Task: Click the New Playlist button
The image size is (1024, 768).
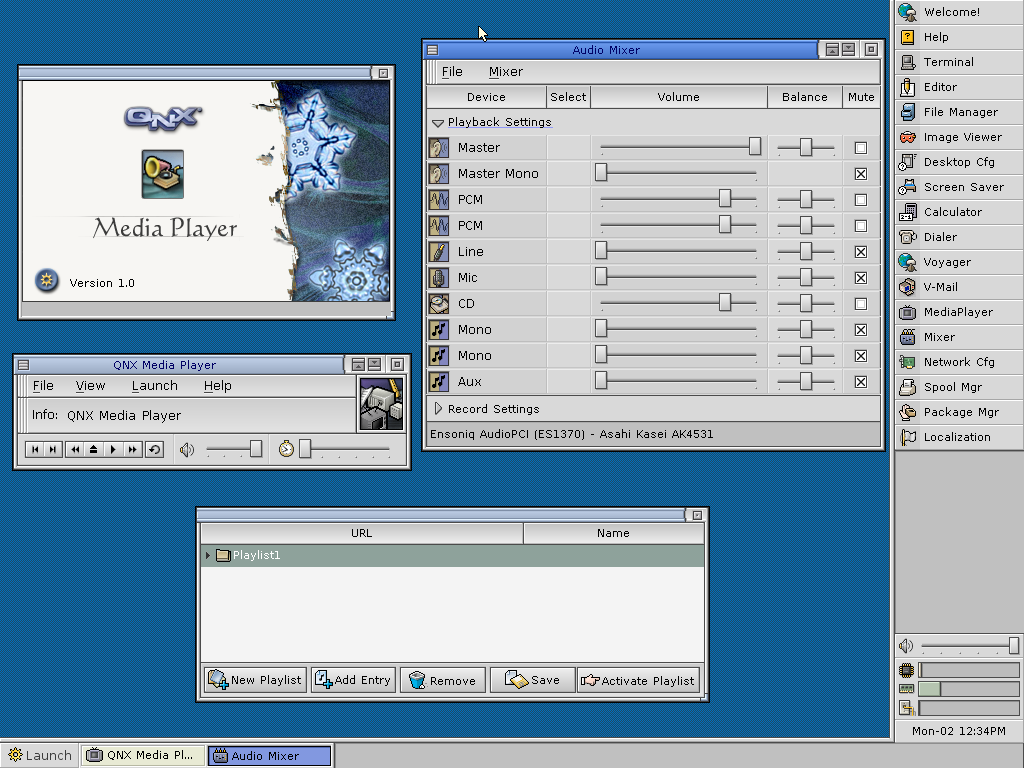Action: 255,680
